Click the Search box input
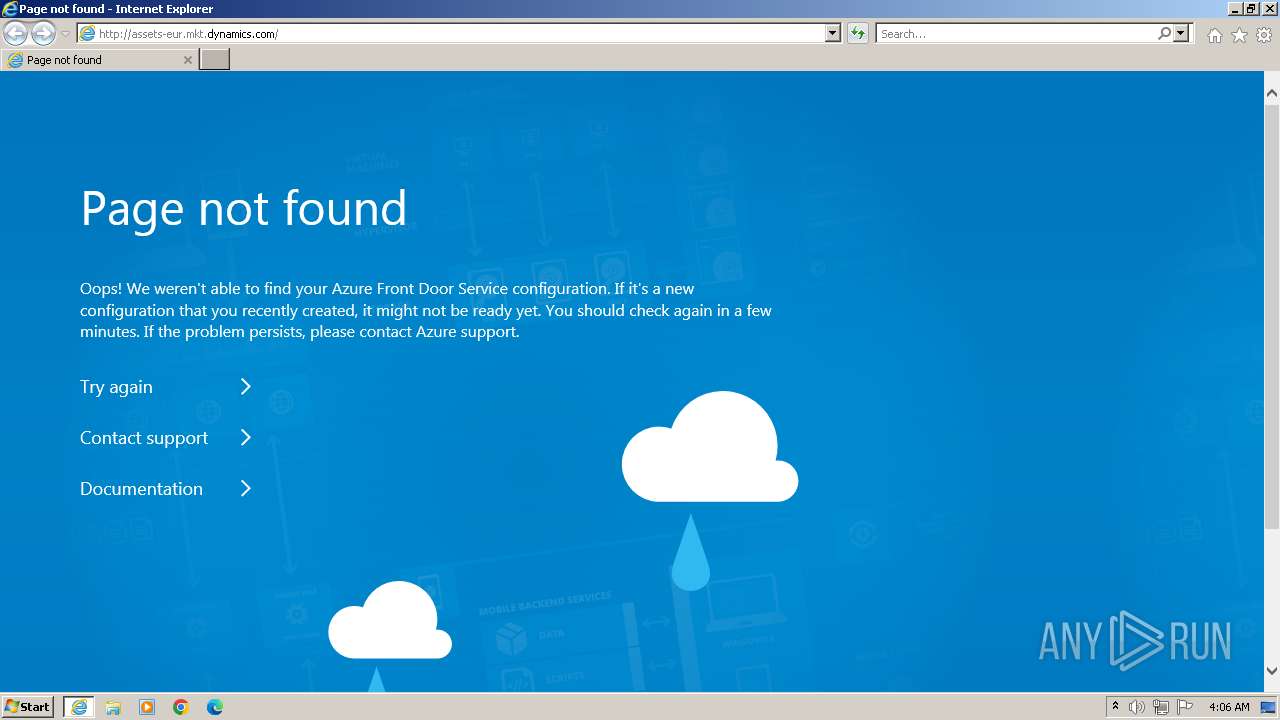Image resolution: width=1280 pixels, height=720 pixels. click(1017, 34)
